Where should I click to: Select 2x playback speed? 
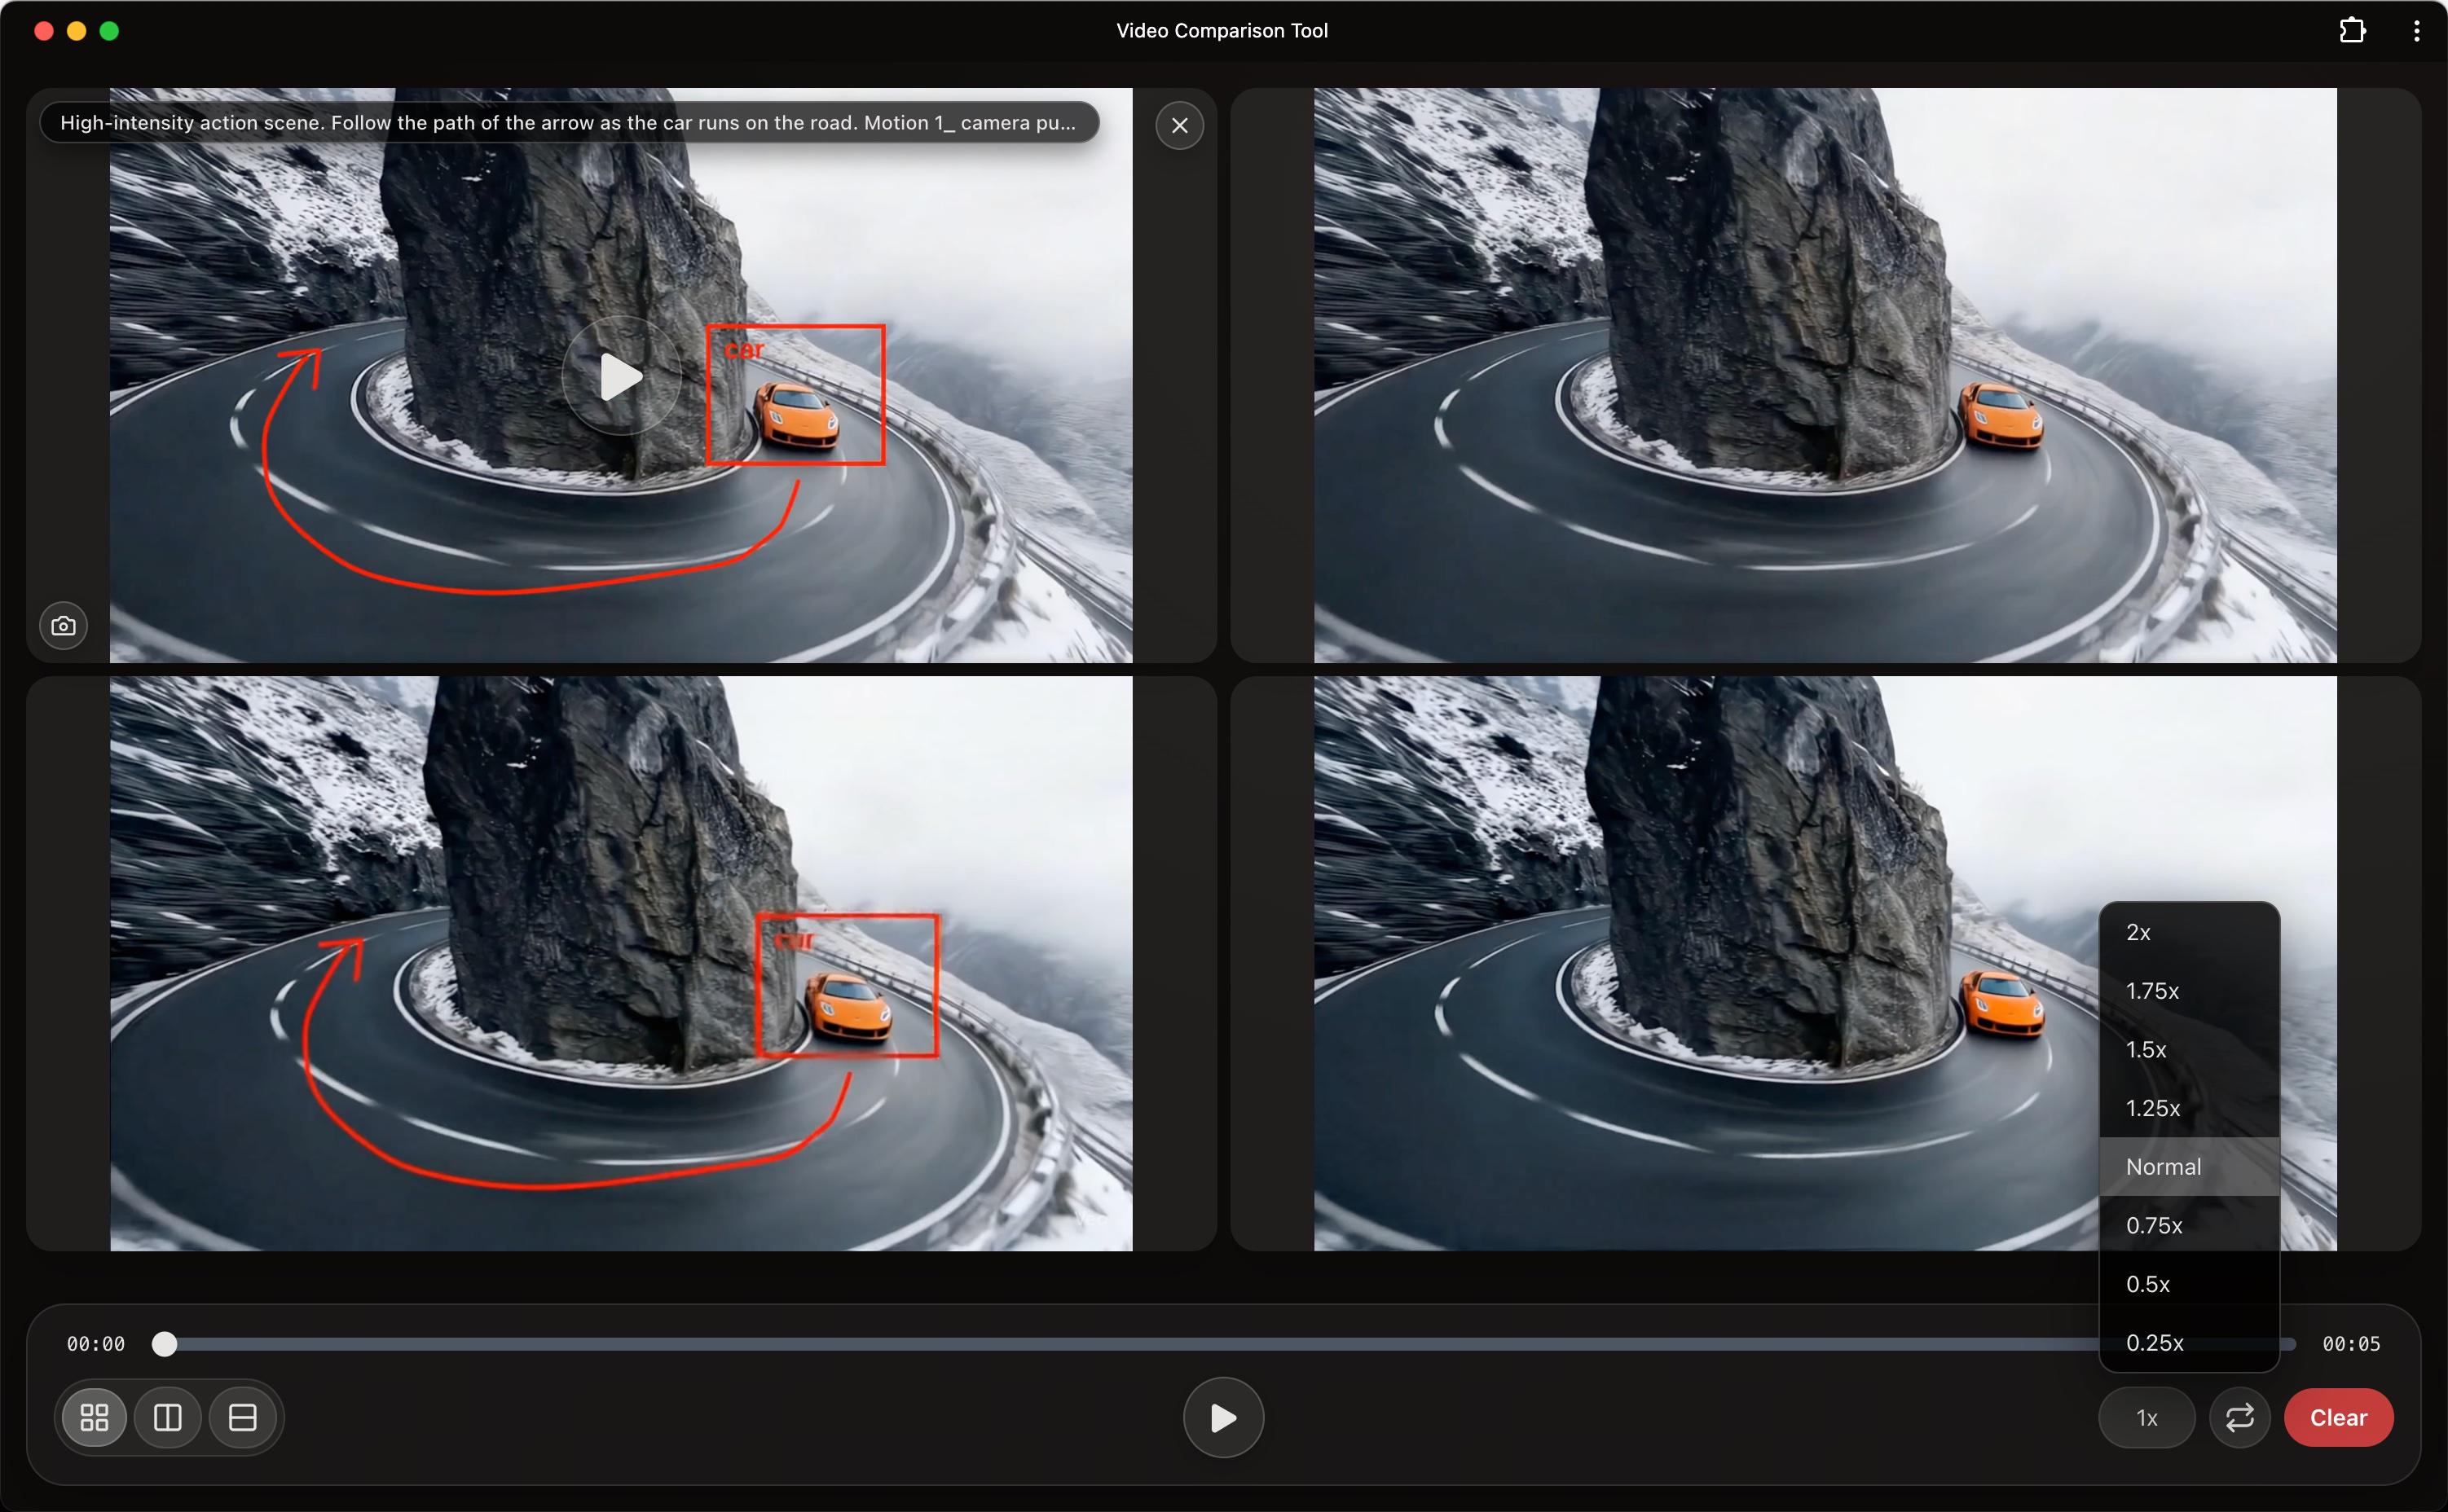(x=2138, y=932)
